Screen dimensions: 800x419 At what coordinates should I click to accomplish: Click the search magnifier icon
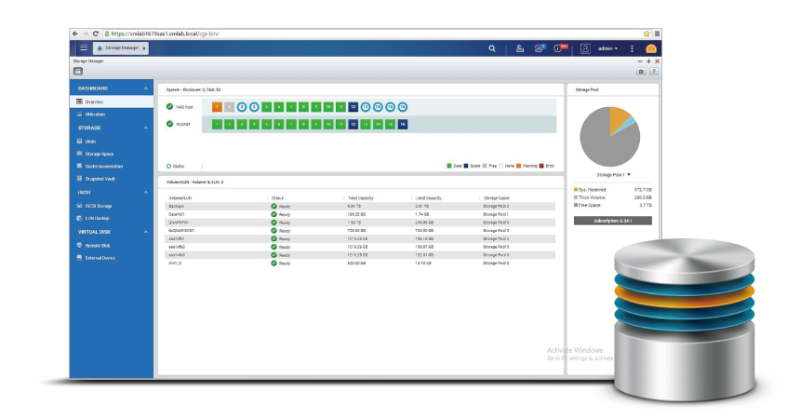pyautogui.click(x=491, y=48)
